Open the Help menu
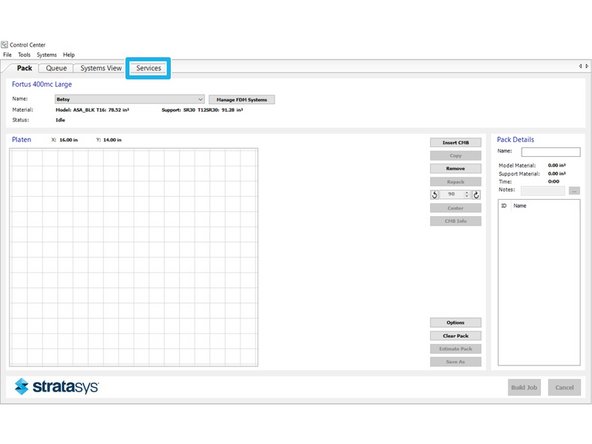The width and height of the screenshot is (592, 444). click(x=69, y=55)
